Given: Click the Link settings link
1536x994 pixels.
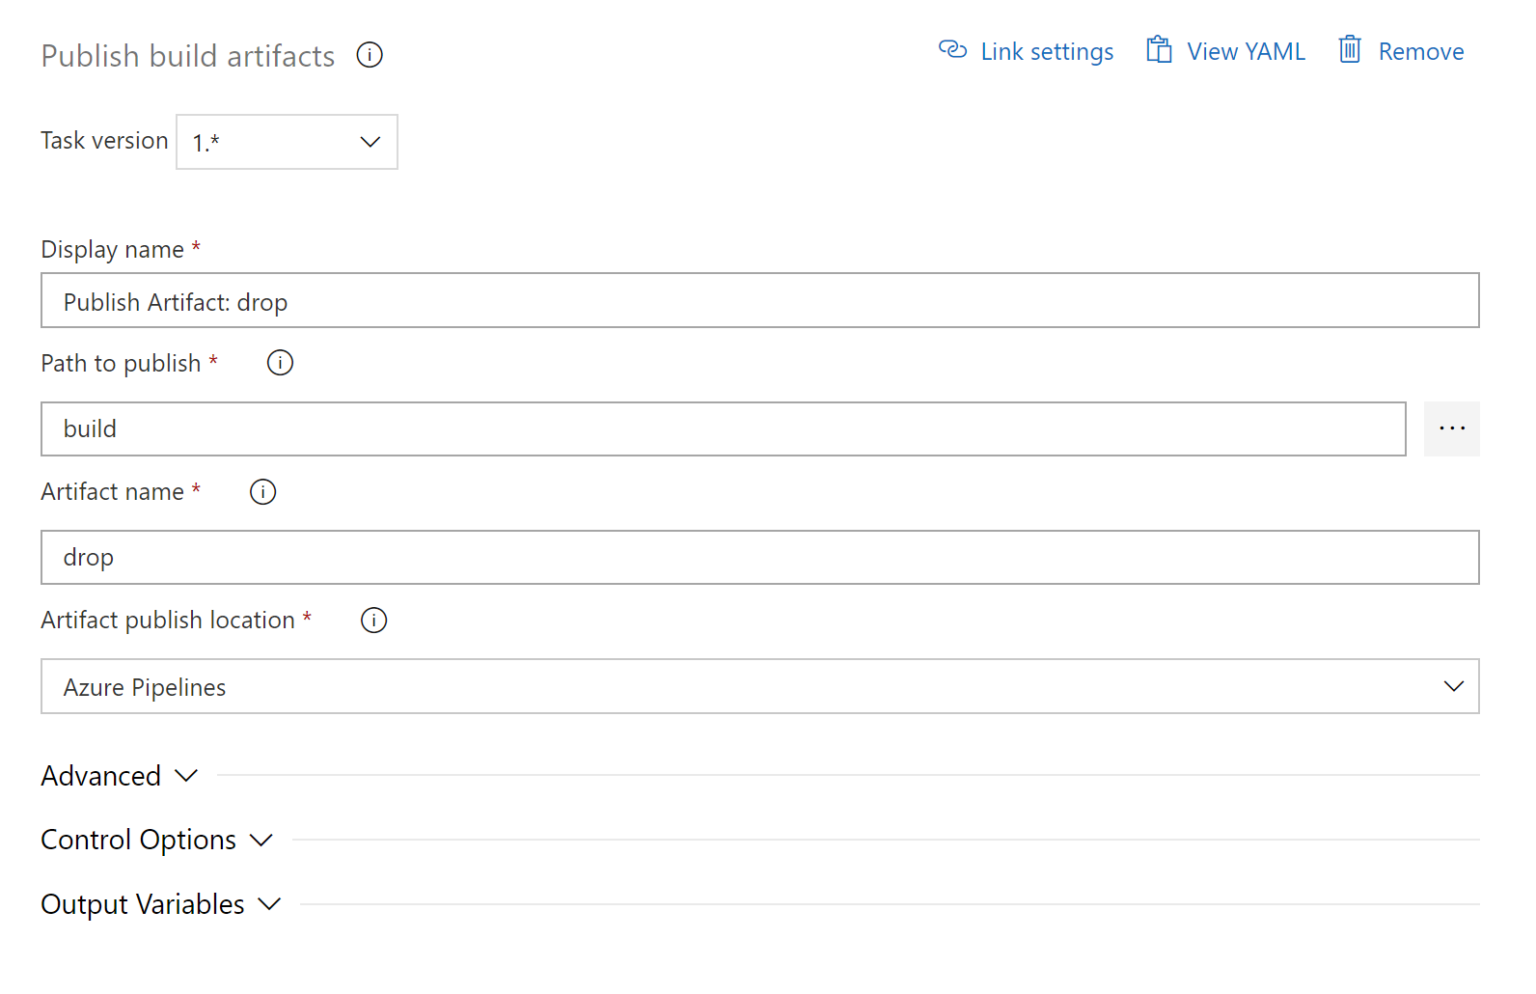Looking at the screenshot, I should click(1046, 50).
